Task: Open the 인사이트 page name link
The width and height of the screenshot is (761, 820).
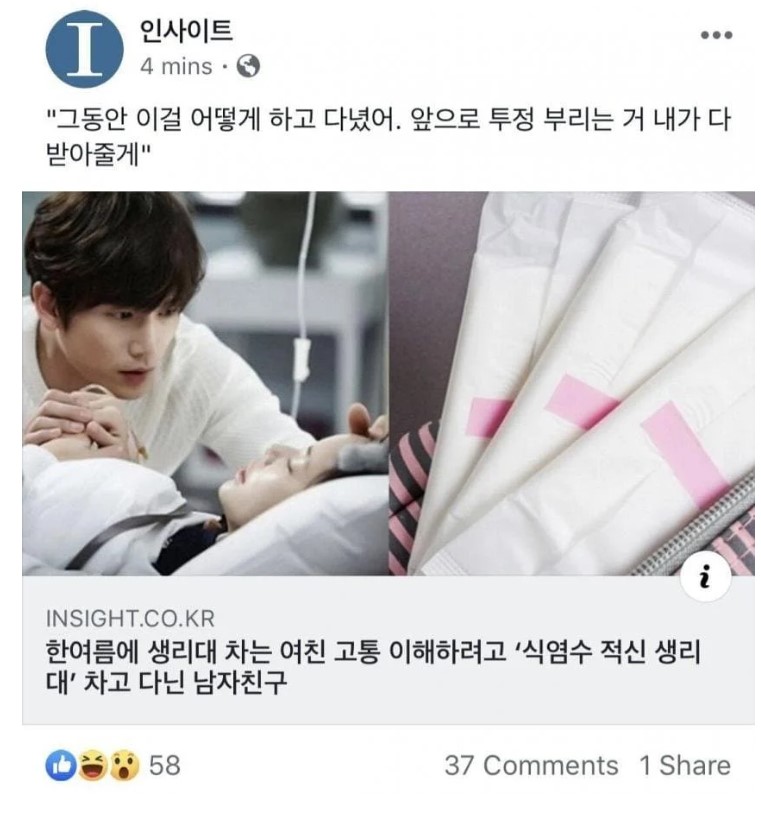Action: (186, 31)
